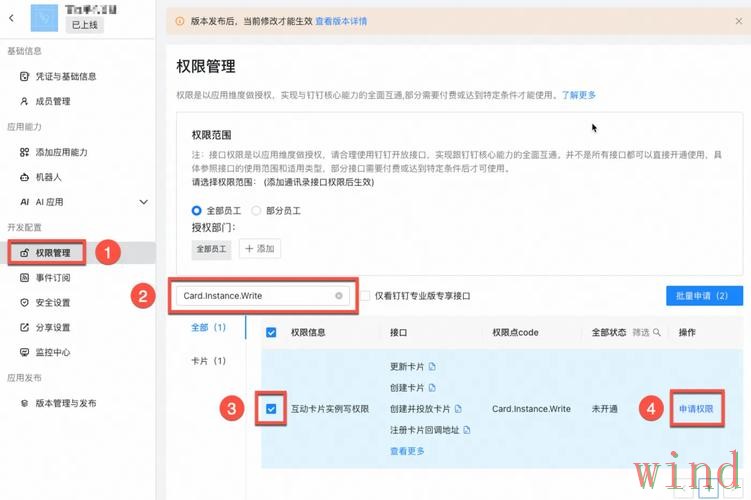Focus the Card.Instance.Write search field
Viewport: 751px width, 500px height.
tap(262, 296)
